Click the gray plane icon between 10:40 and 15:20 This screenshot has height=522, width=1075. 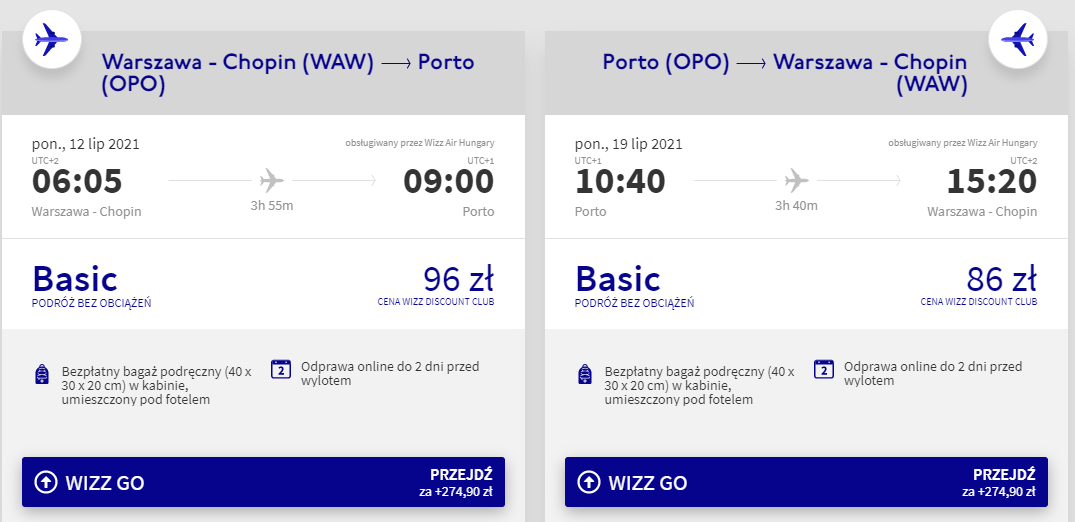point(796,181)
